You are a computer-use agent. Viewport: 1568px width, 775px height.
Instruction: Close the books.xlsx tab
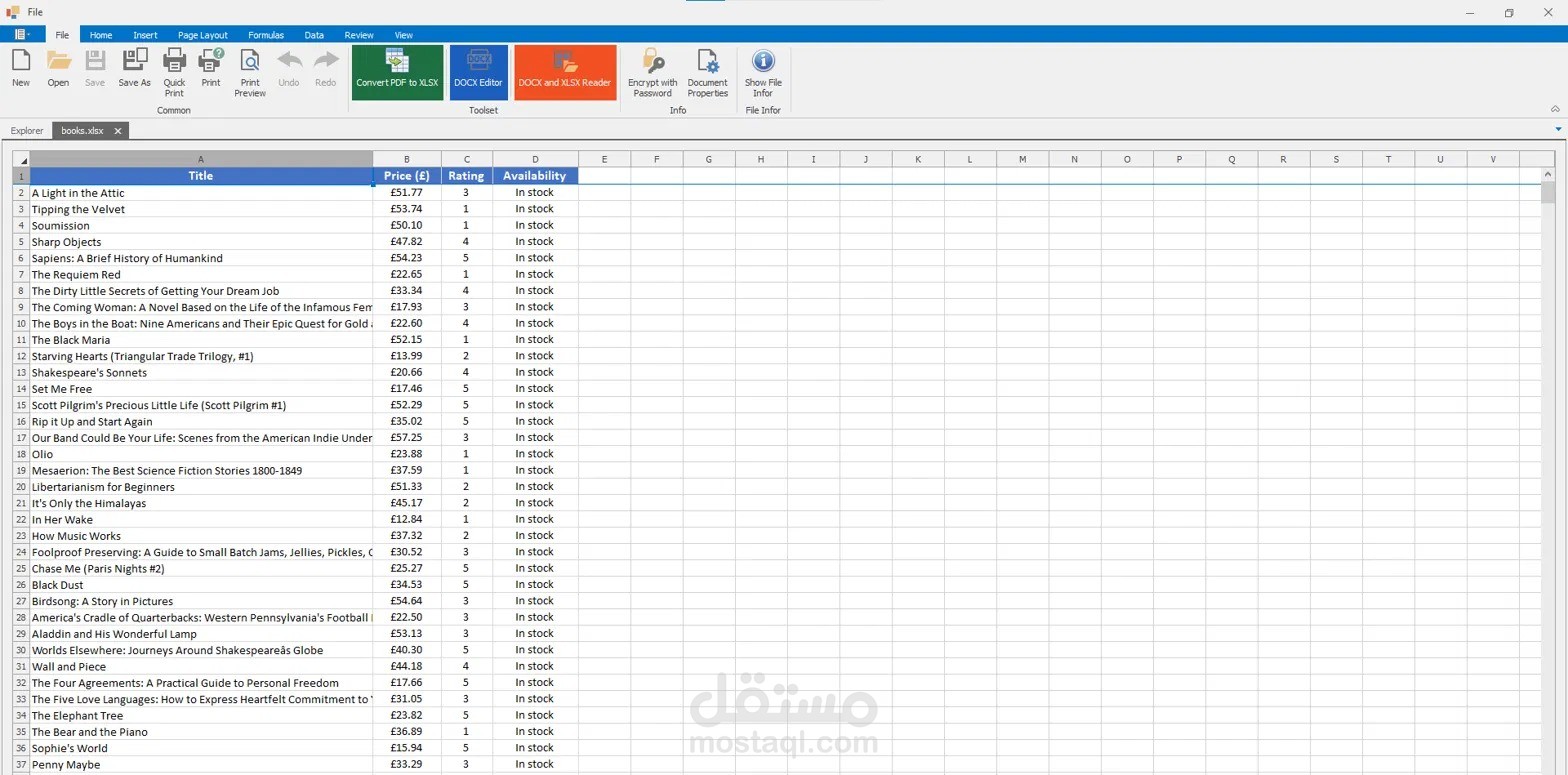pos(117,130)
